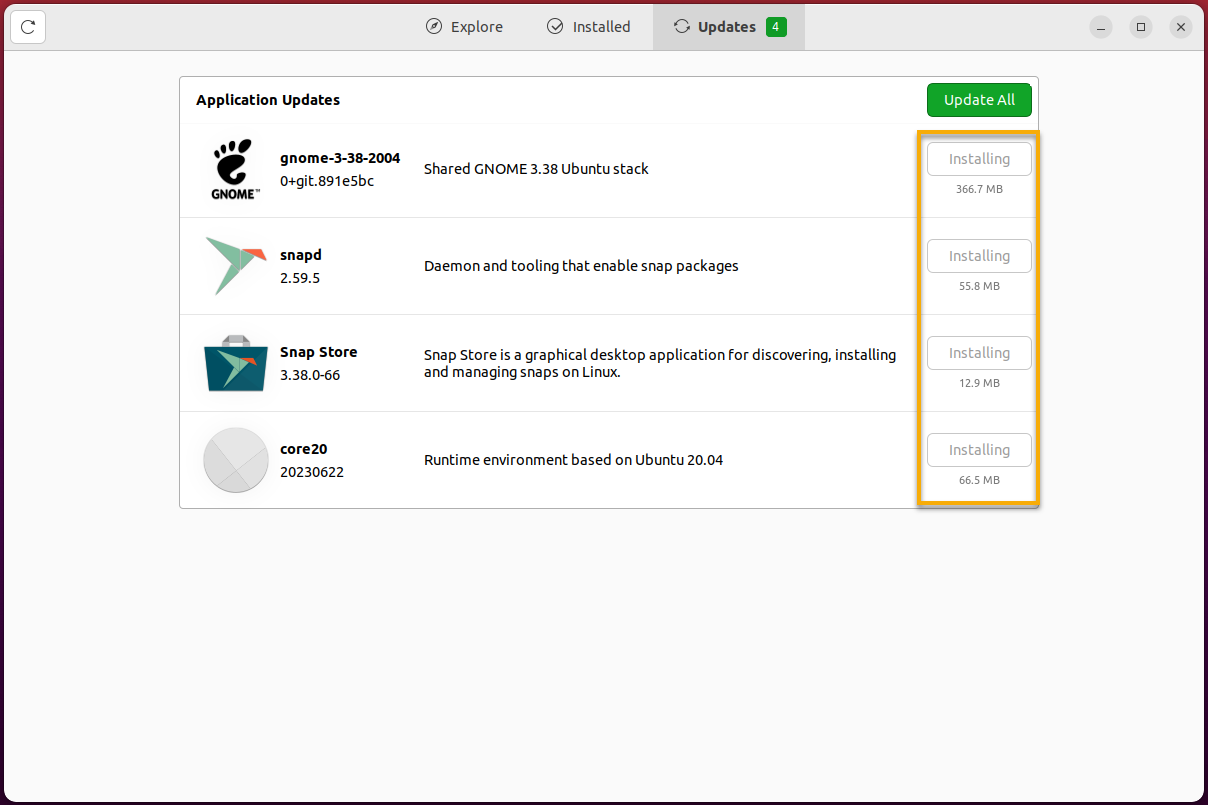The image size is (1208, 805).
Task: Click the Installed checkmark icon
Action: [x=555, y=27]
